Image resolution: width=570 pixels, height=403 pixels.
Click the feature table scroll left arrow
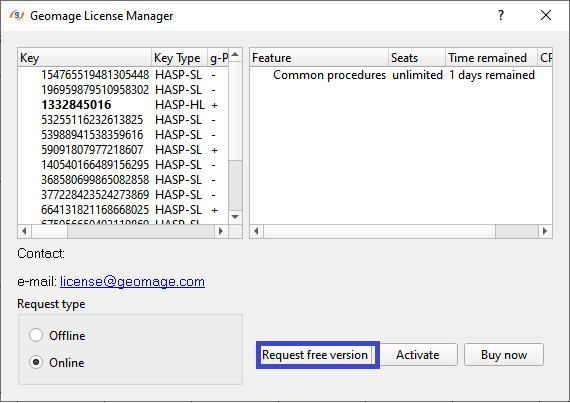(x=257, y=231)
